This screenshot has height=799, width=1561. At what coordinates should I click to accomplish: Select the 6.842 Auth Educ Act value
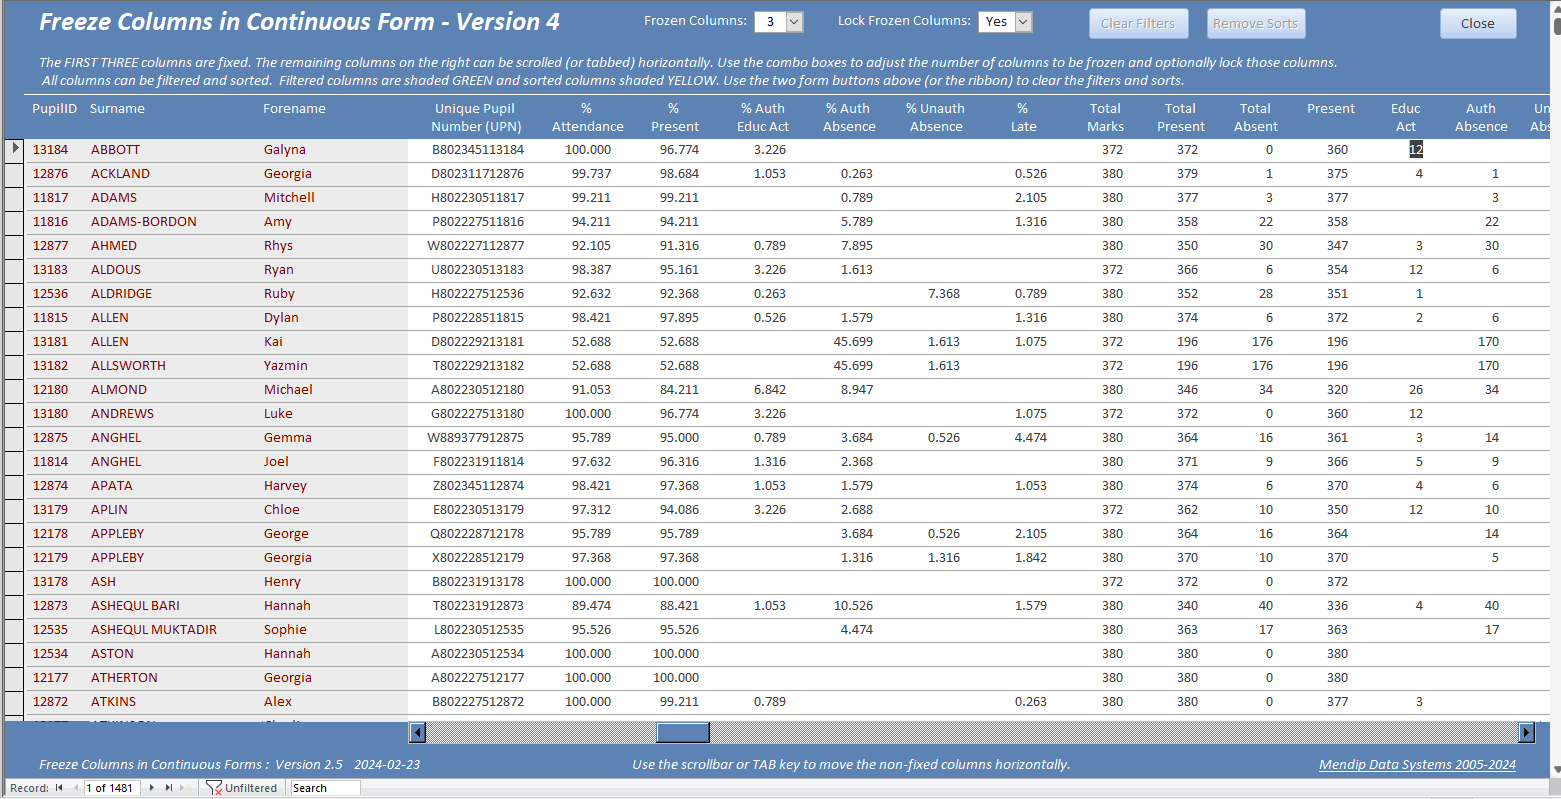click(769, 389)
